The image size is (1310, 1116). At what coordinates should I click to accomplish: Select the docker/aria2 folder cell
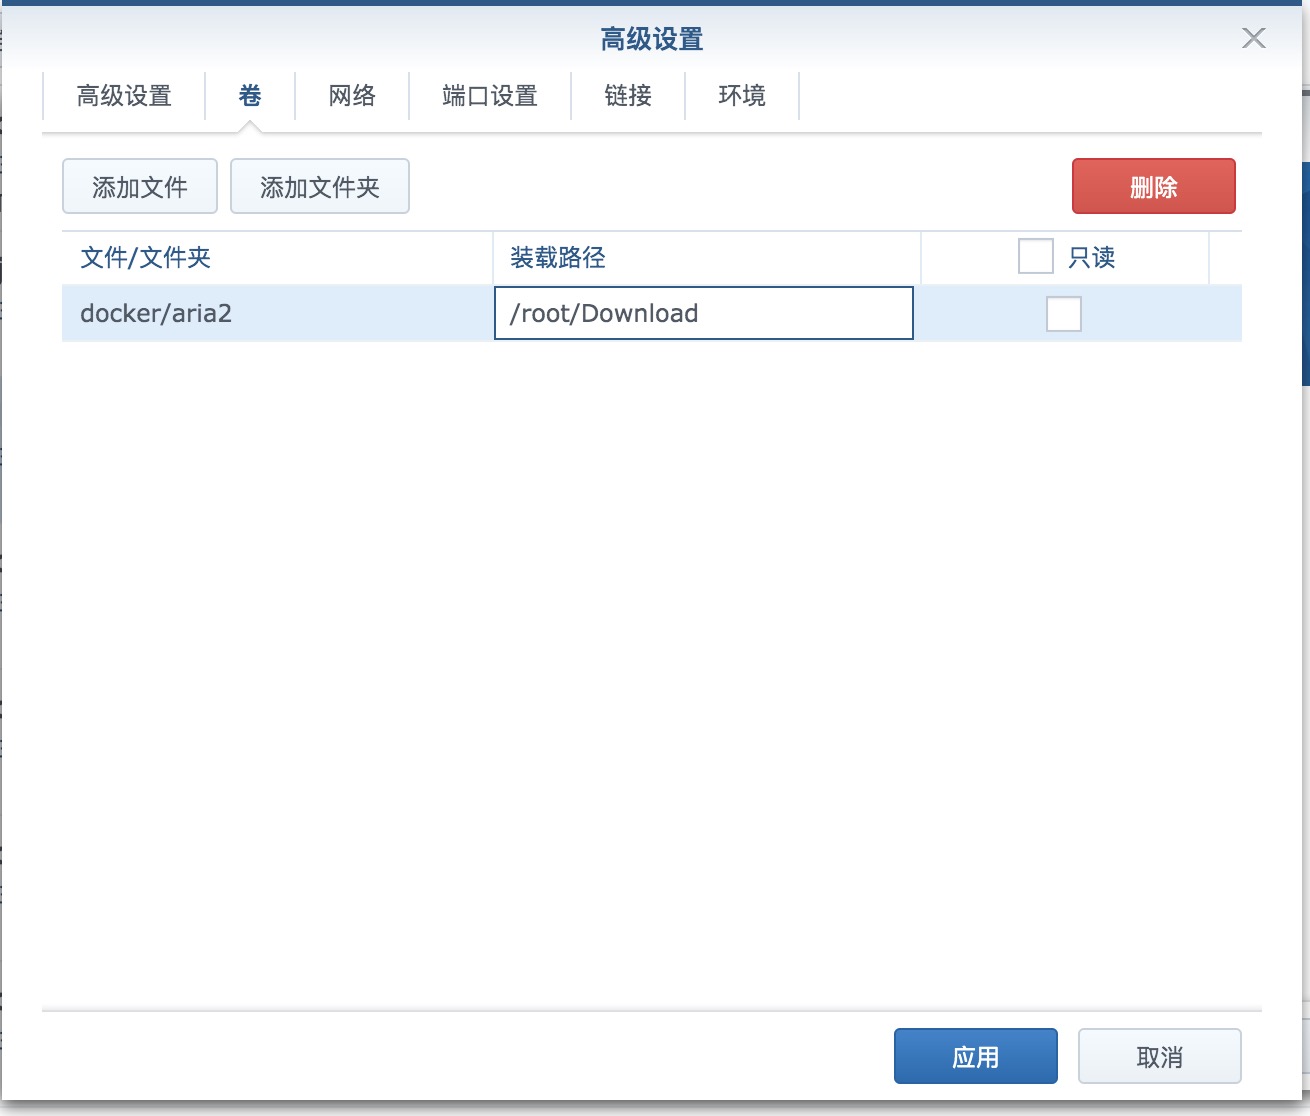pyautogui.click(x=277, y=313)
